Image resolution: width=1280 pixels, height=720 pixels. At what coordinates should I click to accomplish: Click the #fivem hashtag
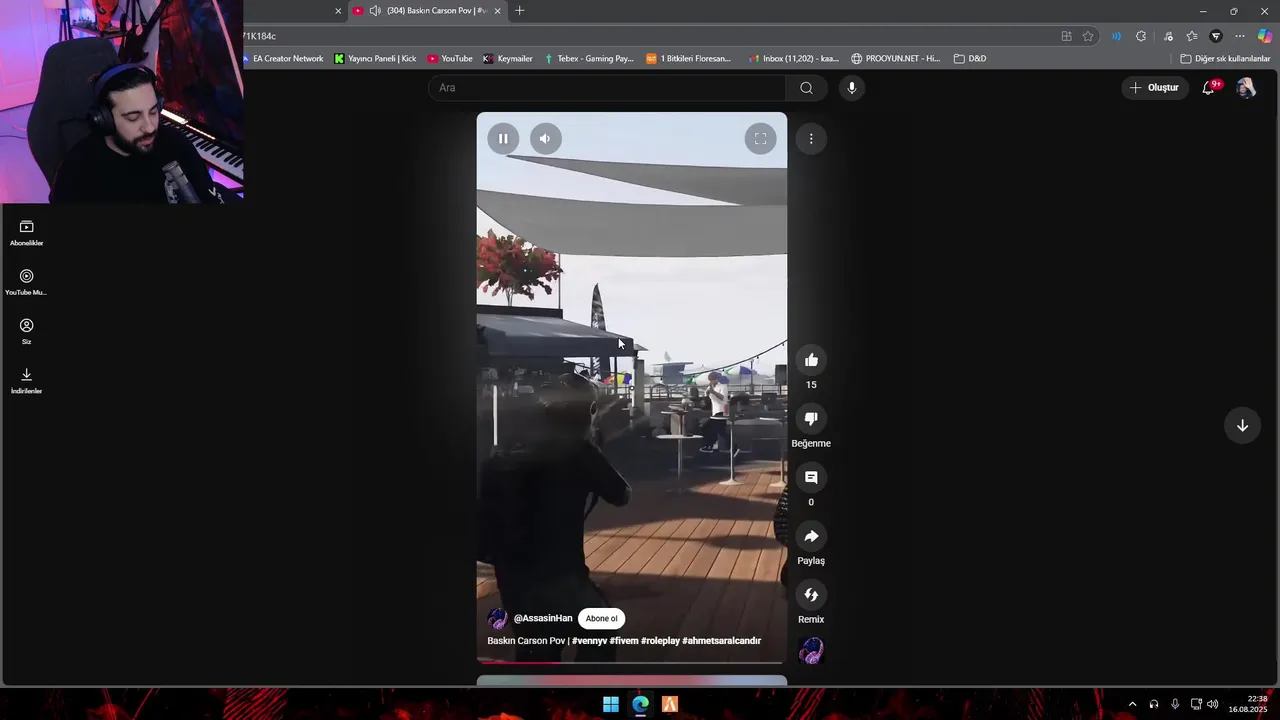pyautogui.click(x=624, y=641)
